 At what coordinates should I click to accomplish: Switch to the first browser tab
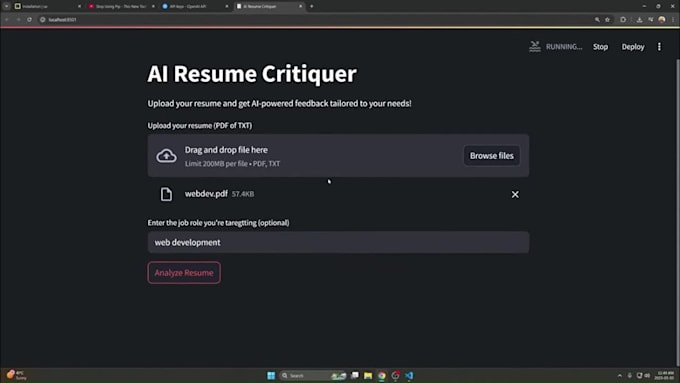pos(47,7)
